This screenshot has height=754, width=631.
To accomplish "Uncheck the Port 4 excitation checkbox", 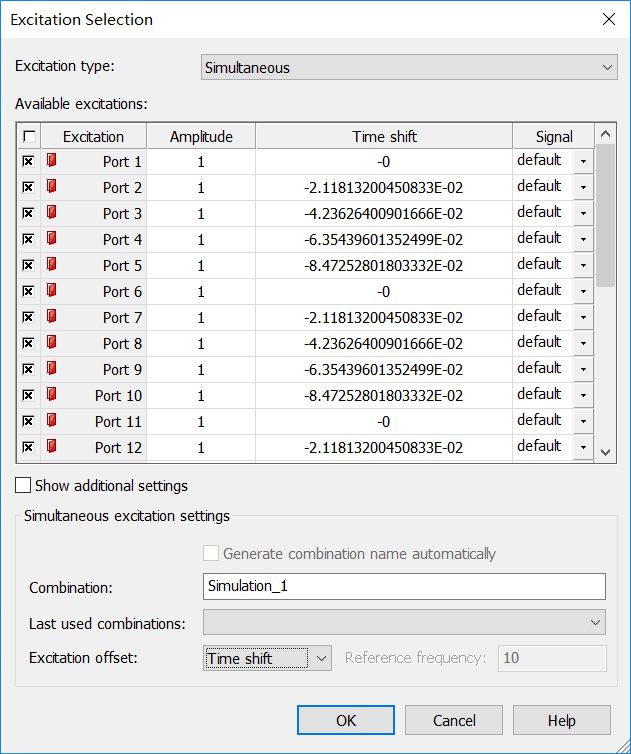I will [x=28, y=239].
